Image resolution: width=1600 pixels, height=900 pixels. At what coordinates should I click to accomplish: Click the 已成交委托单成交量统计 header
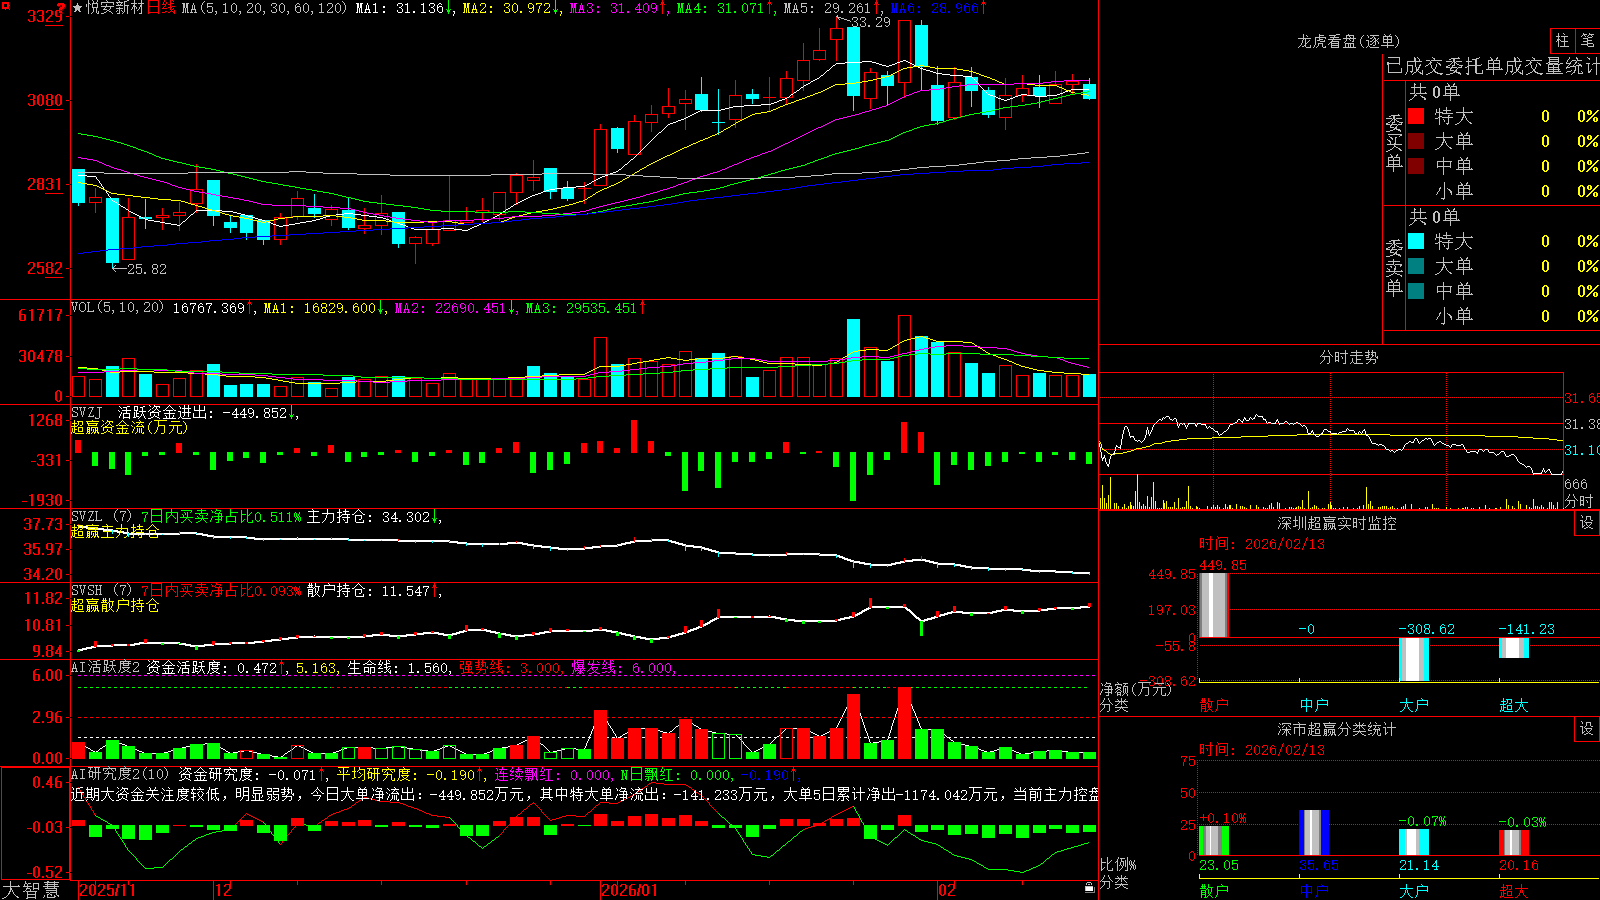[x=1492, y=66]
